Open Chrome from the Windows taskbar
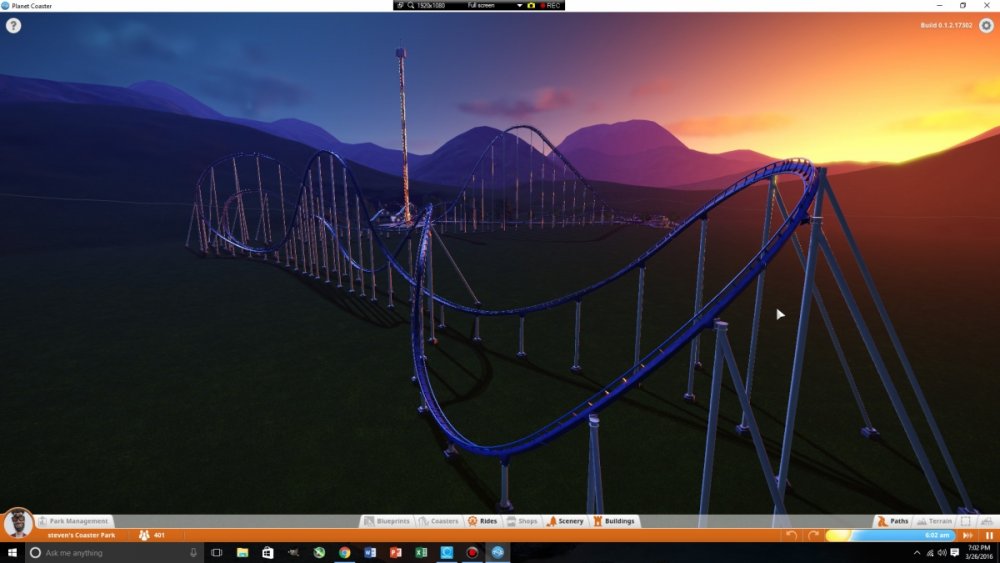Screen dimensions: 1000x563 [344, 552]
